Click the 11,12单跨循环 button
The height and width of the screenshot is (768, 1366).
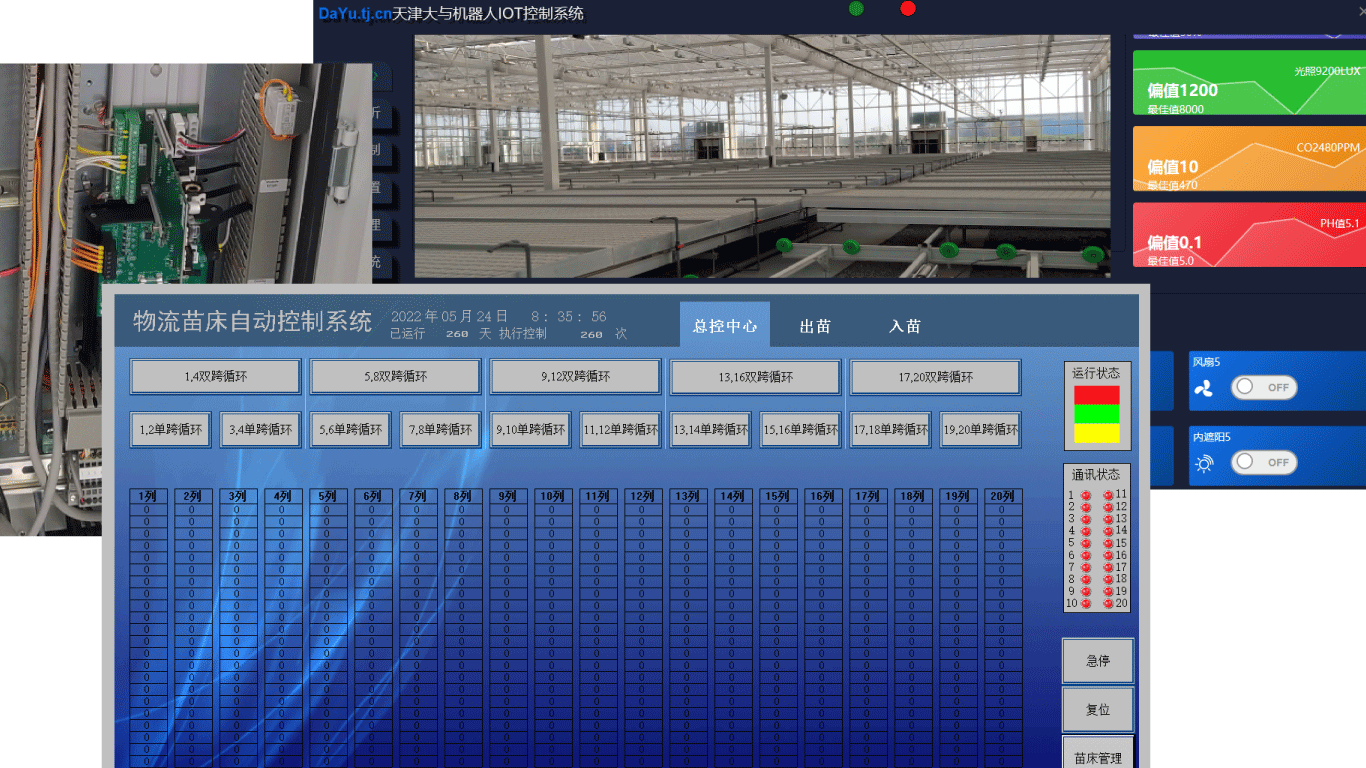[x=620, y=430]
